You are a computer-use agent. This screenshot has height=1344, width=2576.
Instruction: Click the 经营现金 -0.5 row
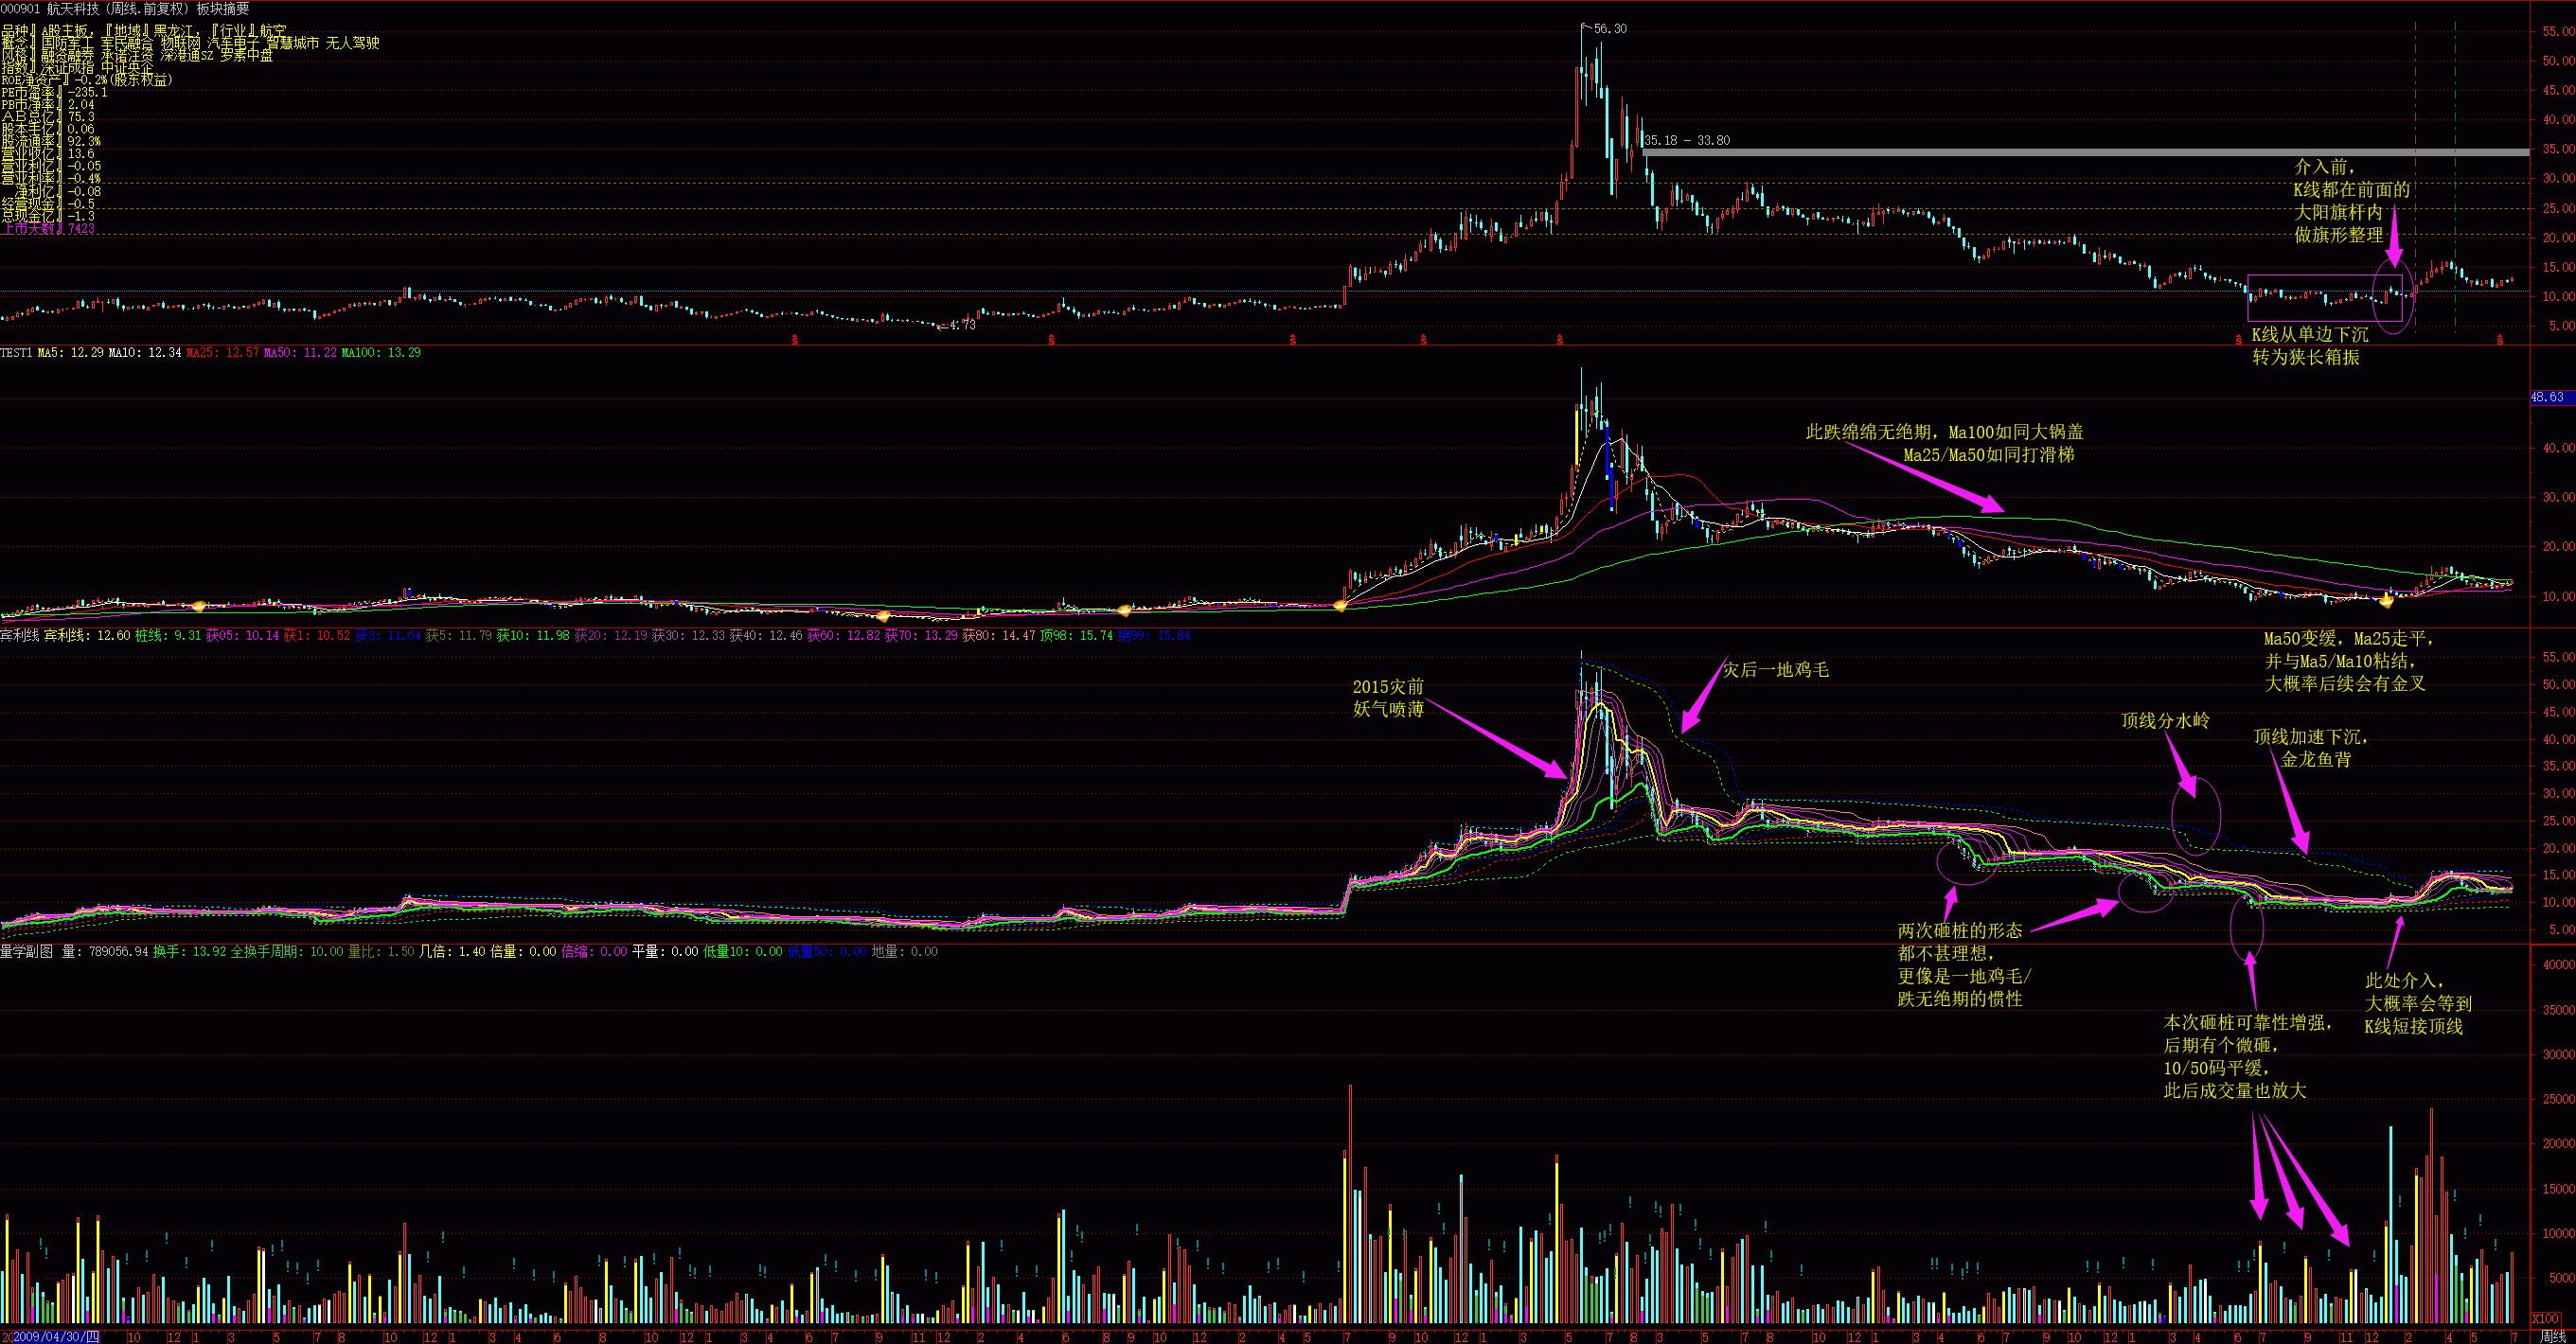48,203
